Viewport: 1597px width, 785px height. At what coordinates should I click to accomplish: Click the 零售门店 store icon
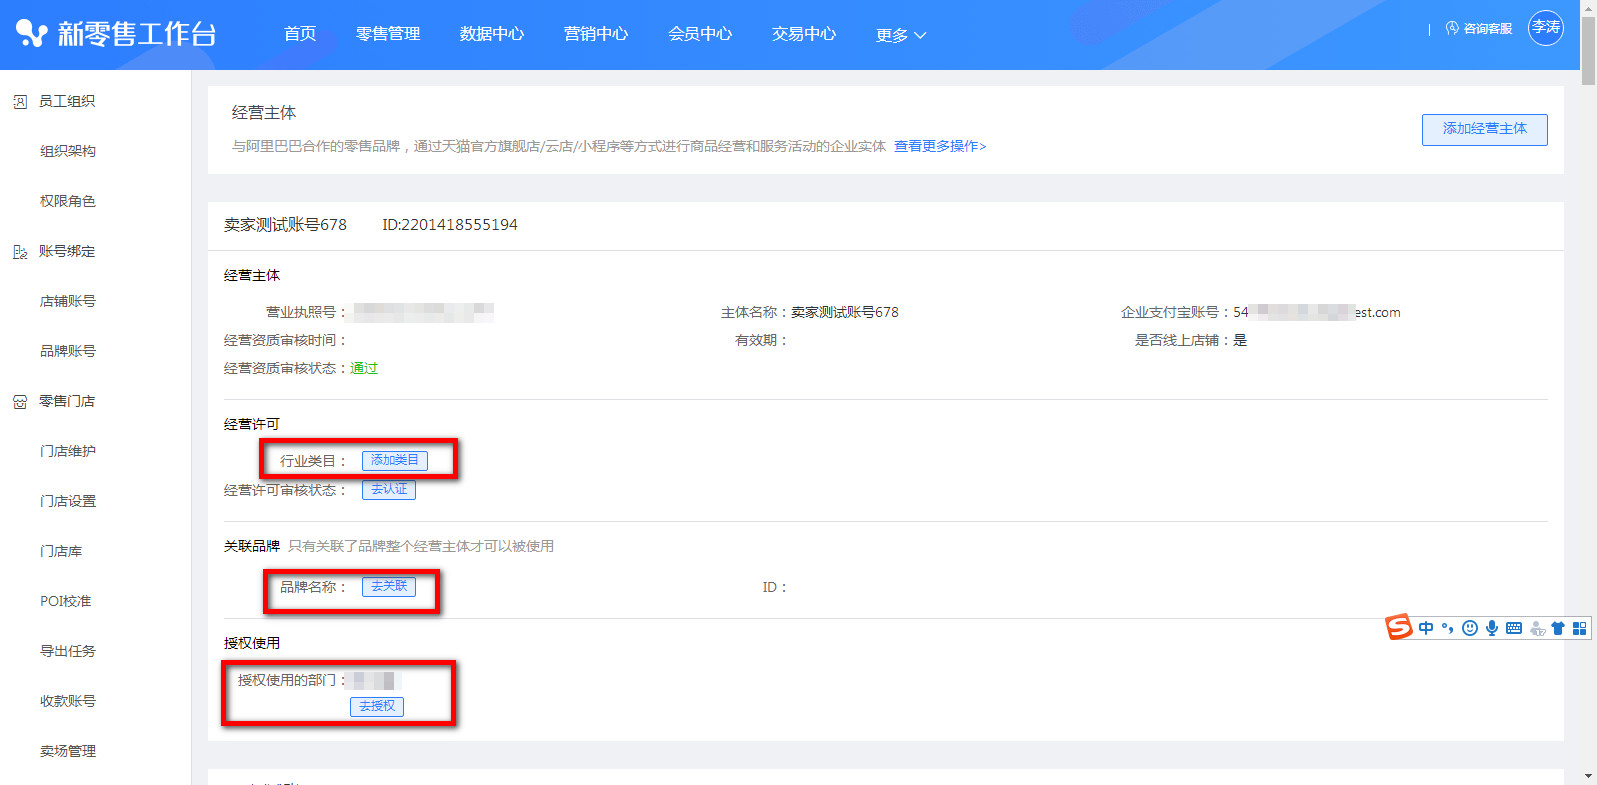(20, 402)
